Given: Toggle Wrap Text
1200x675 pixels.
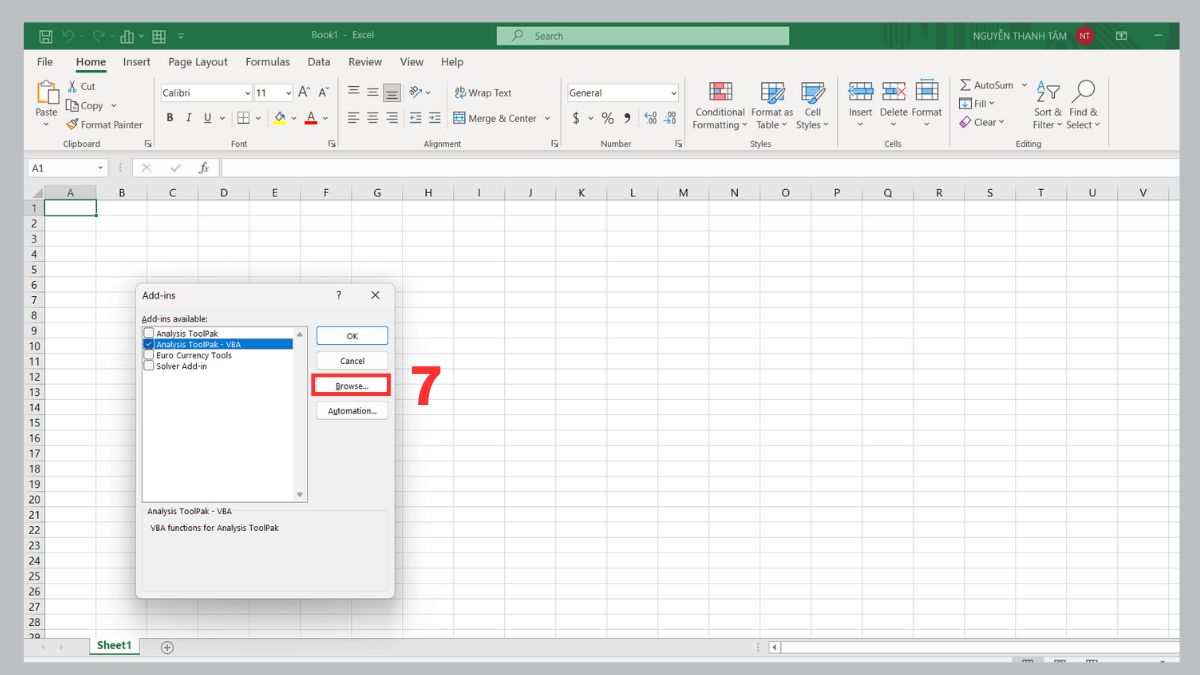Looking at the screenshot, I should tap(483, 92).
